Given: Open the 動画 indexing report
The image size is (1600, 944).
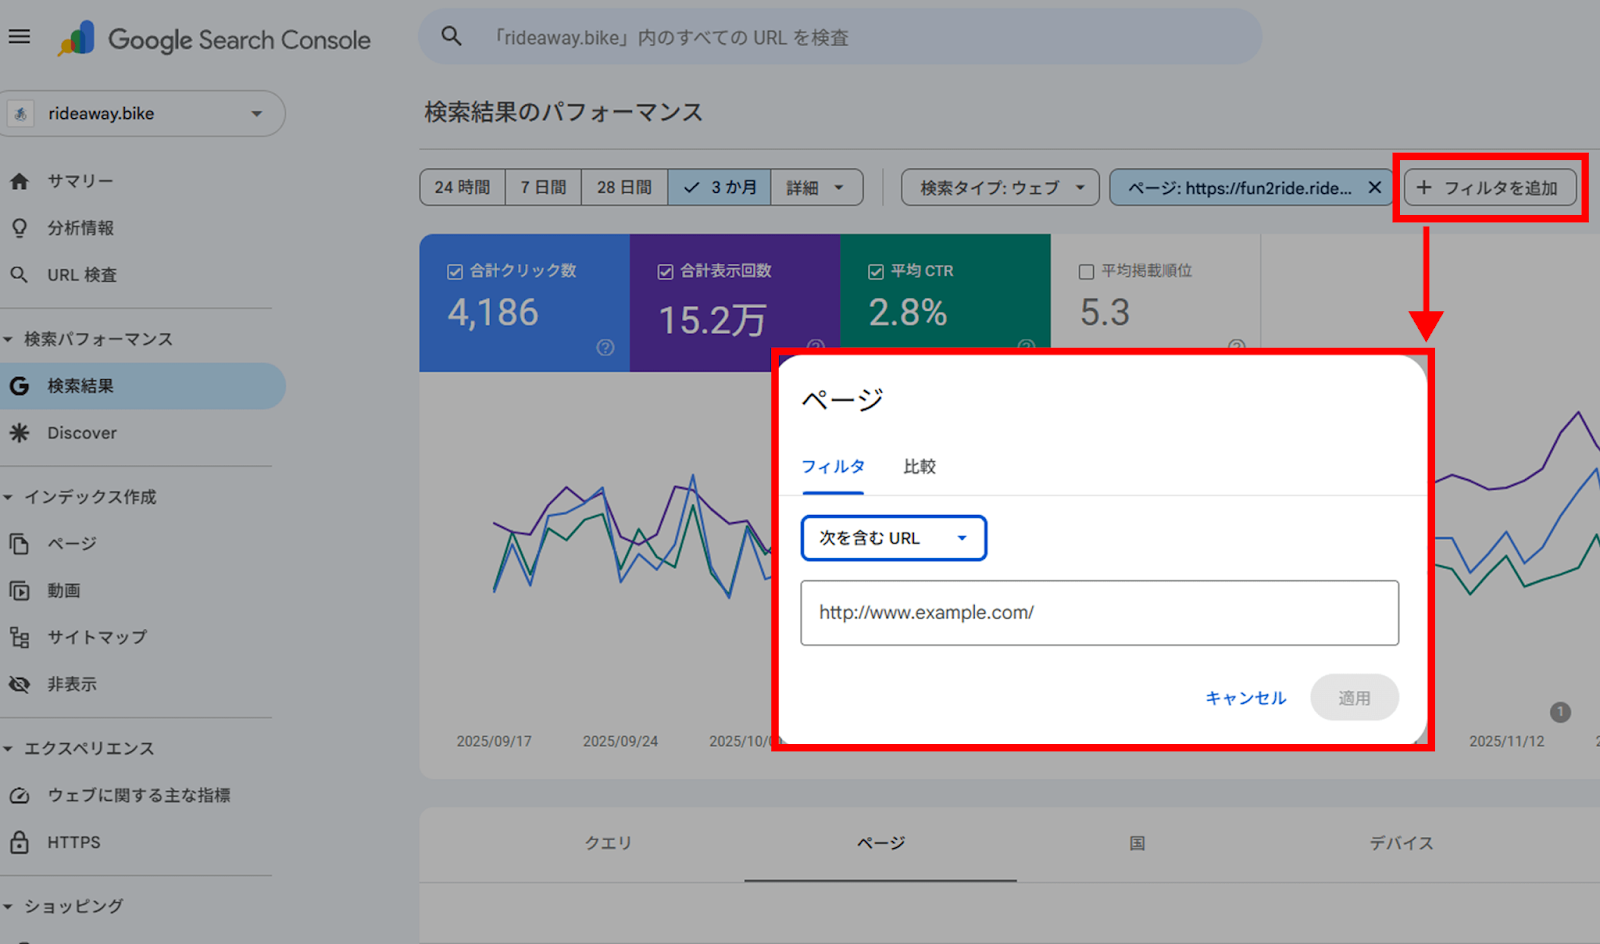Looking at the screenshot, I should (63, 590).
